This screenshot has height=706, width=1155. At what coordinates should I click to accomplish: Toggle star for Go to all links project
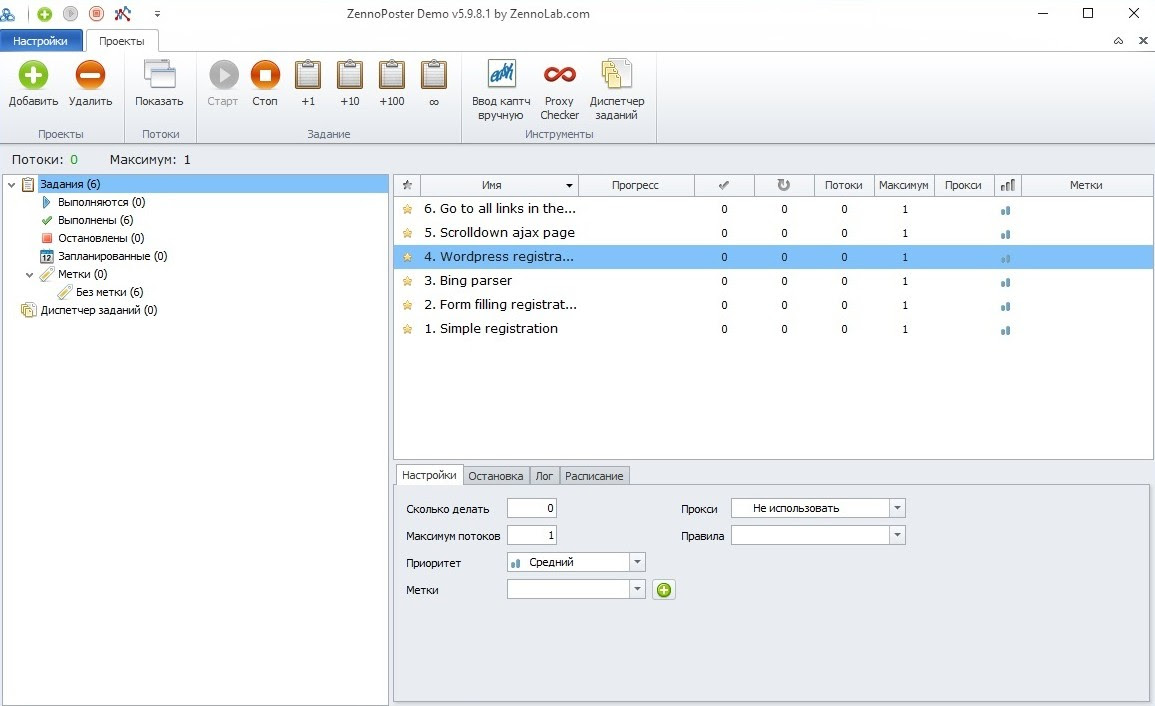pyautogui.click(x=407, y=209)
